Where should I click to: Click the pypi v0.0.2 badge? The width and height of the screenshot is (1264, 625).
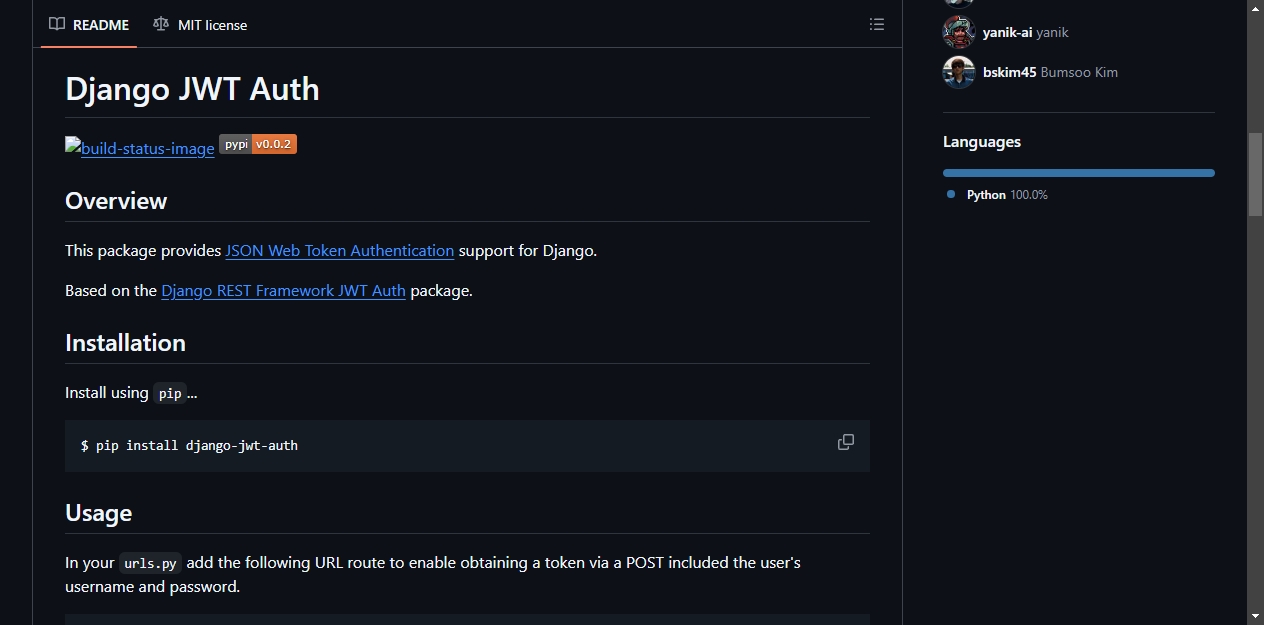258,144
